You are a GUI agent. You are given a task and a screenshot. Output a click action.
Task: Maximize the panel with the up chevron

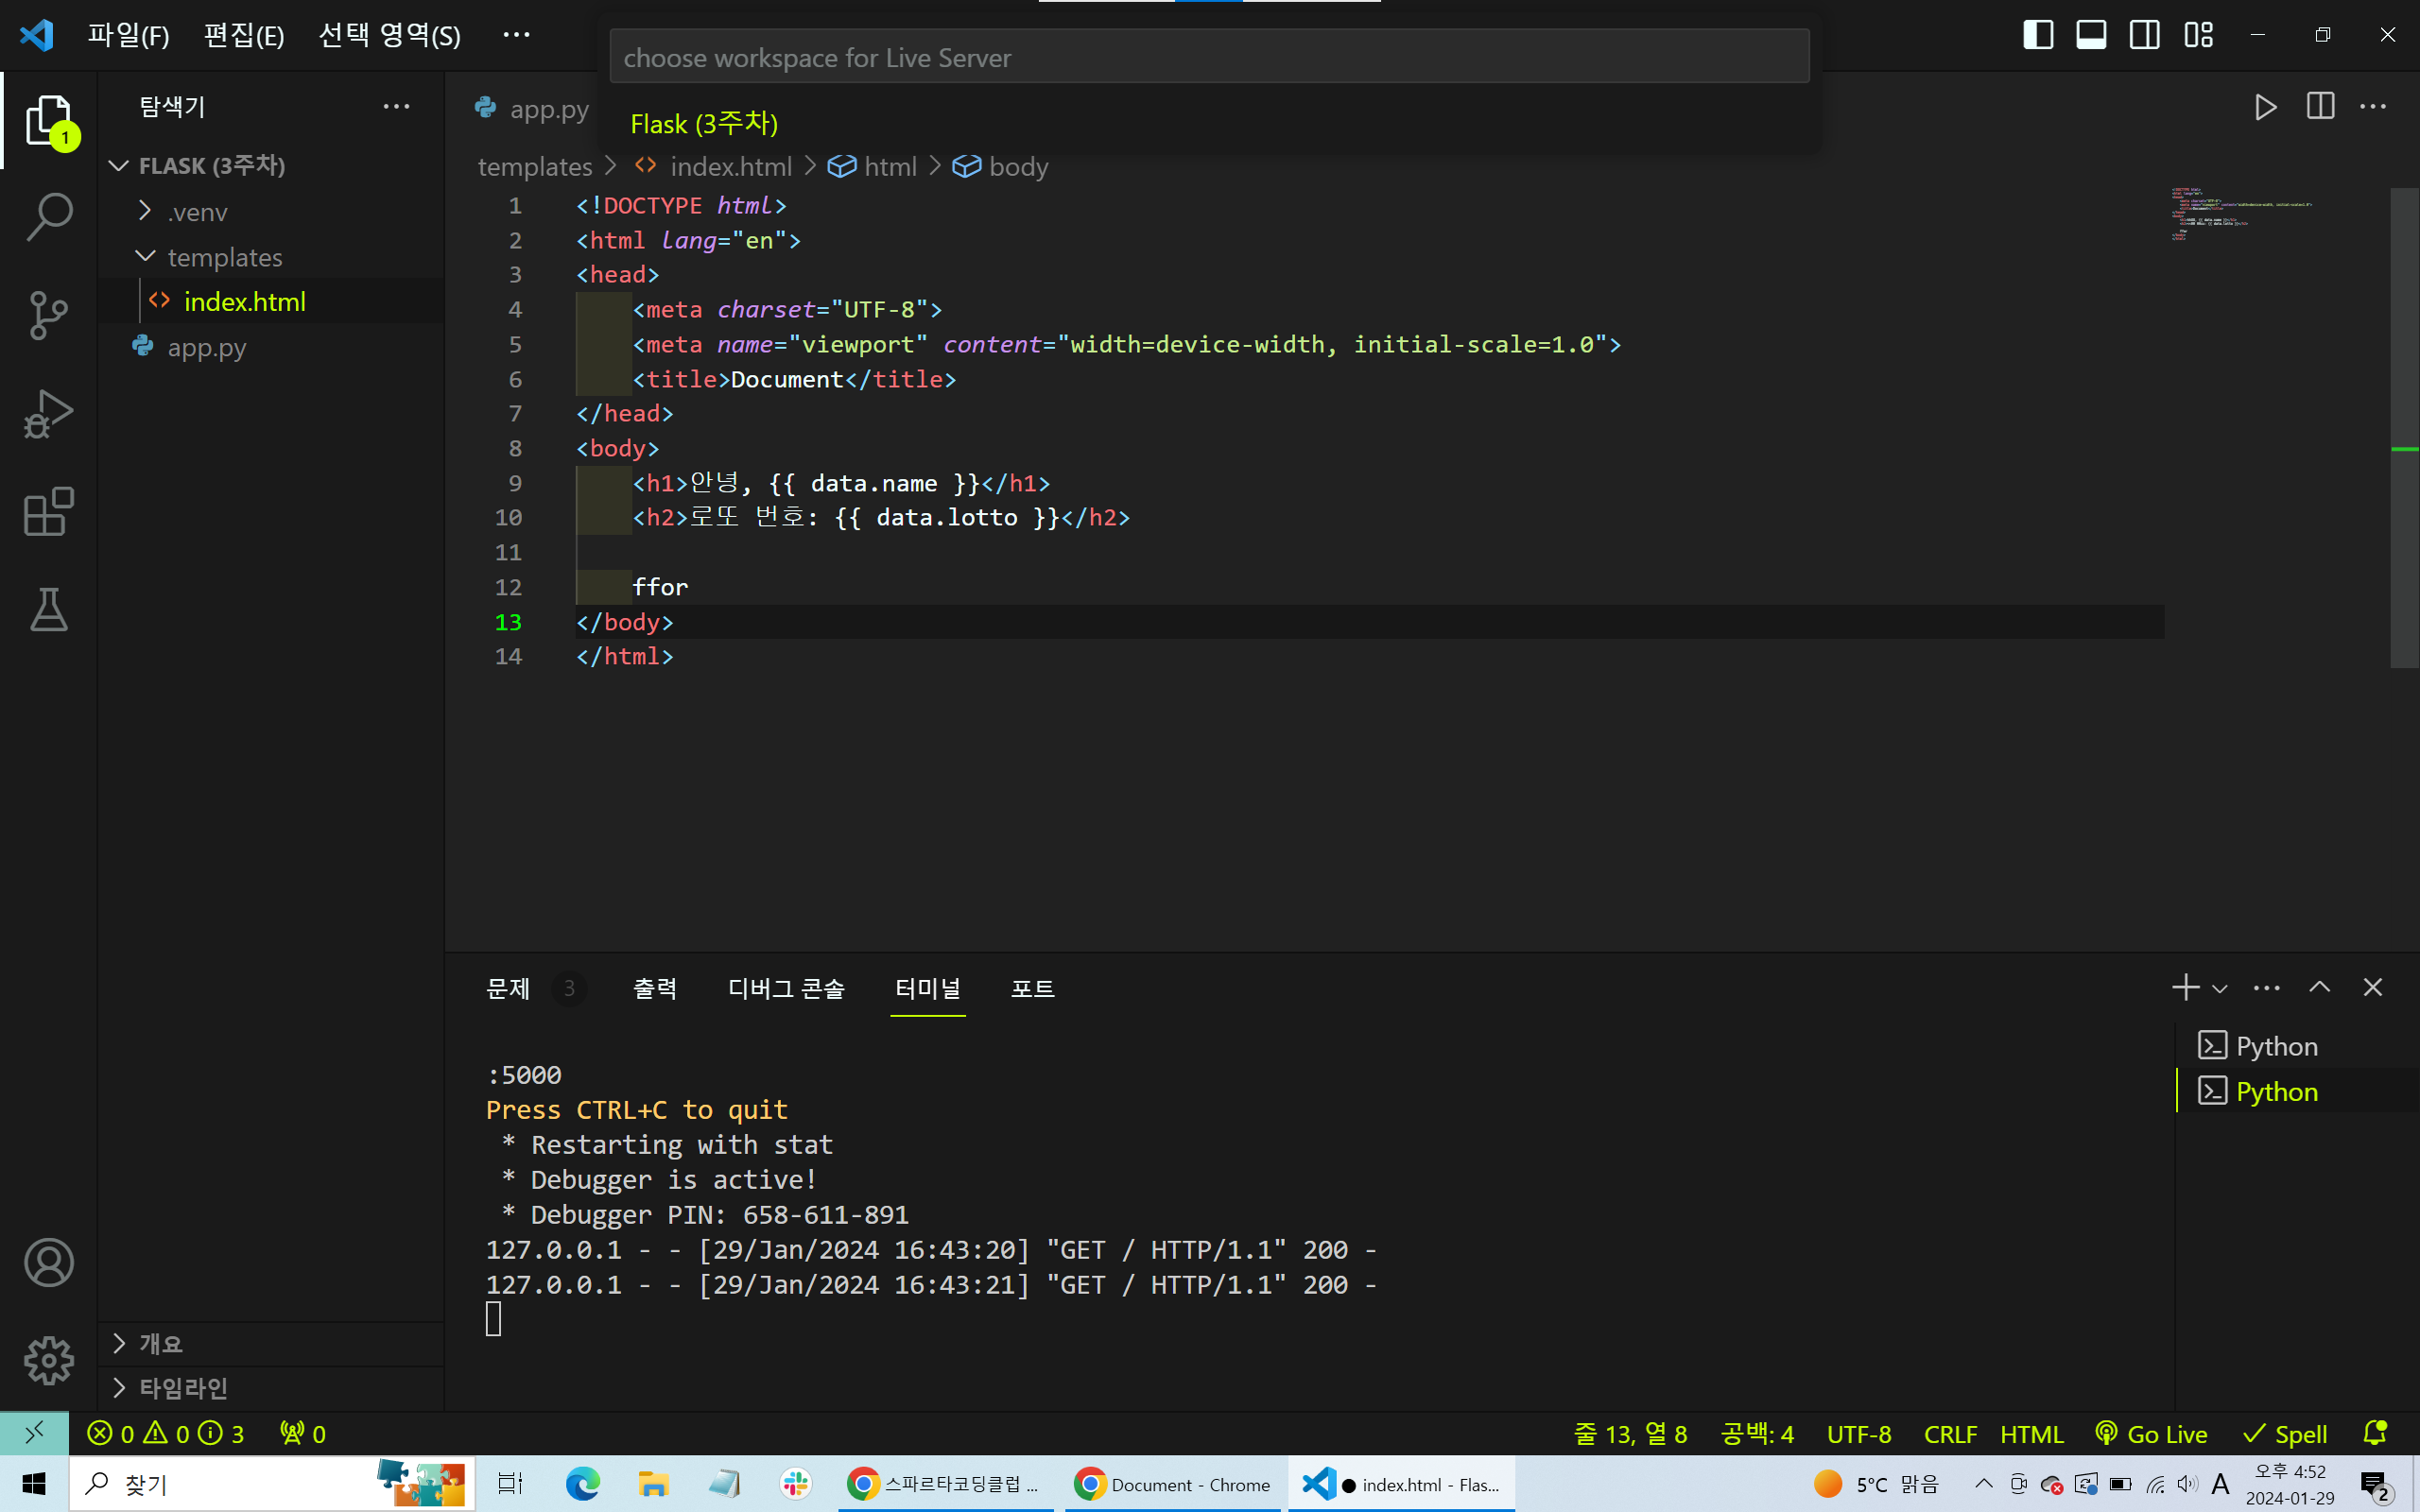[2320, 988]
